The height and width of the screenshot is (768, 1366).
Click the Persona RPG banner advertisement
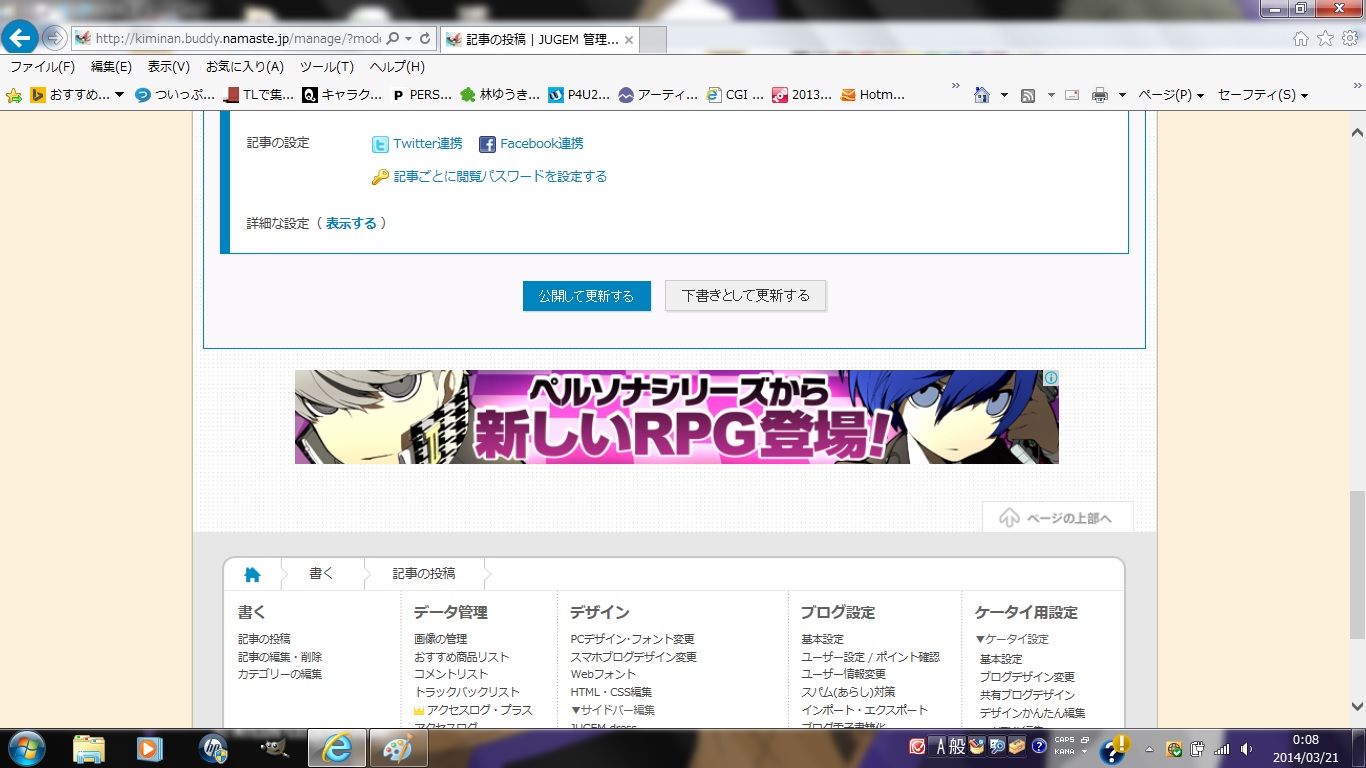pos(676,417)
